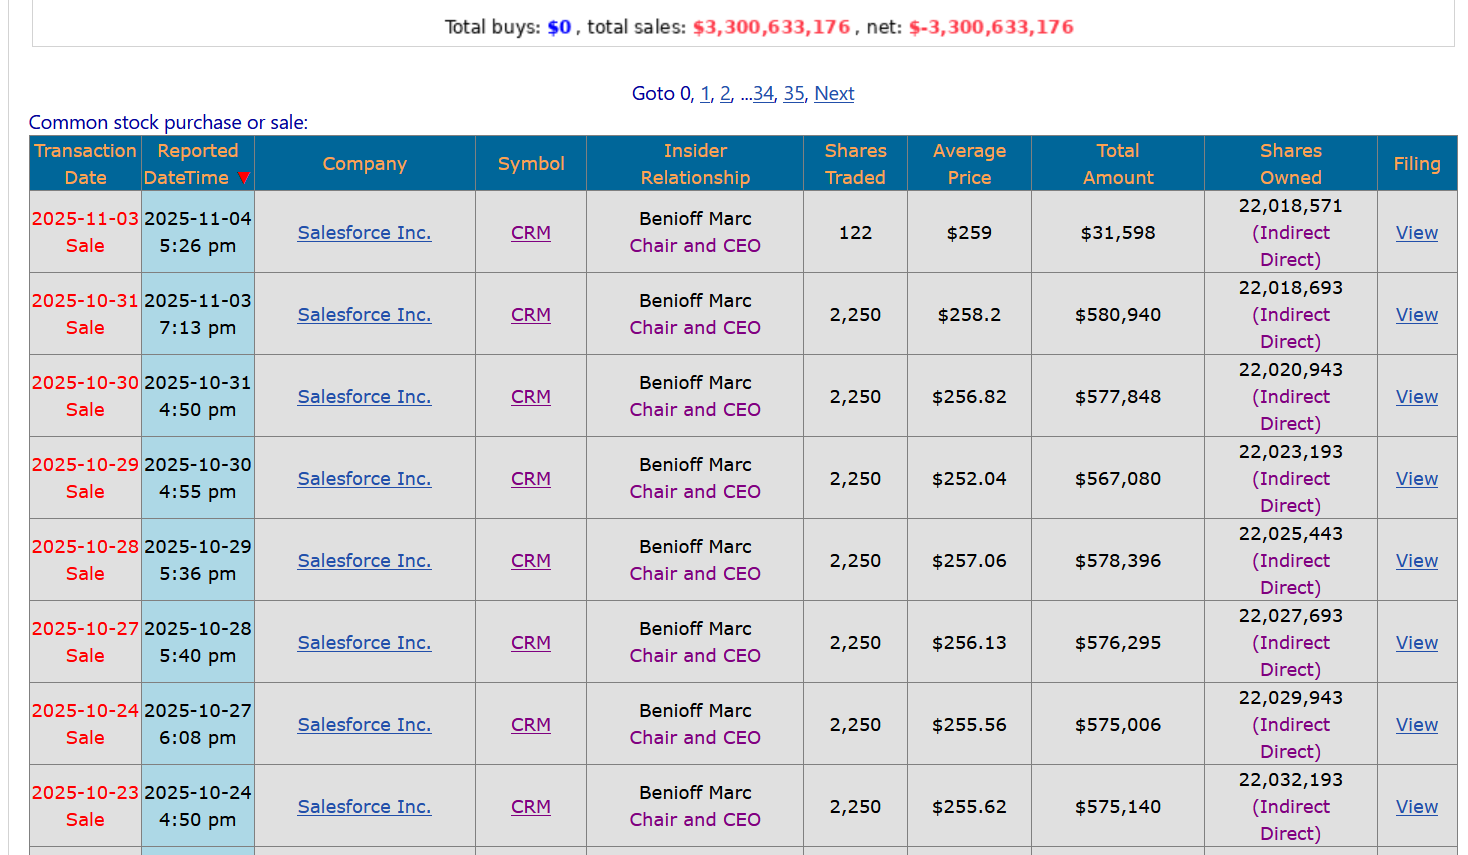The image size is (1468, 855).
Task: Select the $567,080 total amount cell
Action: tap(1118, 478)
